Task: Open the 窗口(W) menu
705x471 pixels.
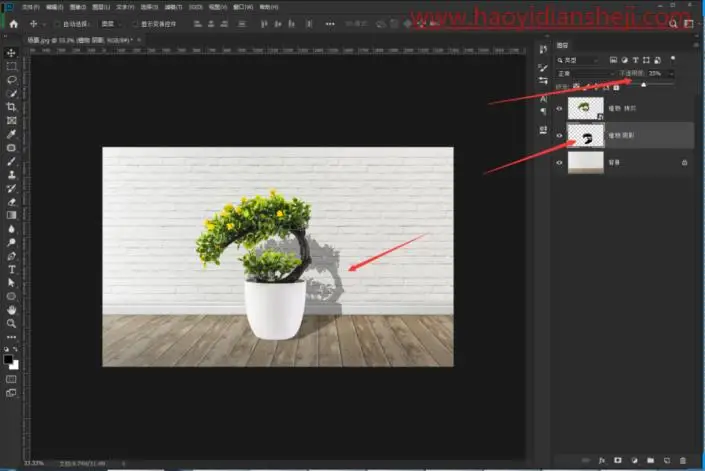Action: point(243,7)
